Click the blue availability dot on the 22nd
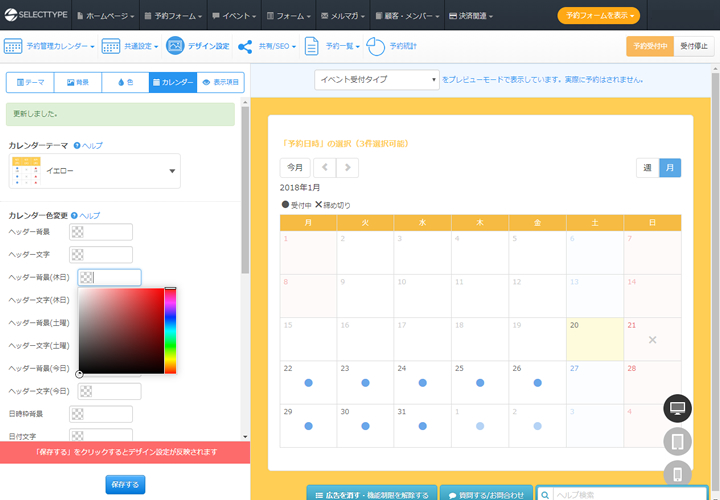The image size is (720, 500). click(309, 383)
